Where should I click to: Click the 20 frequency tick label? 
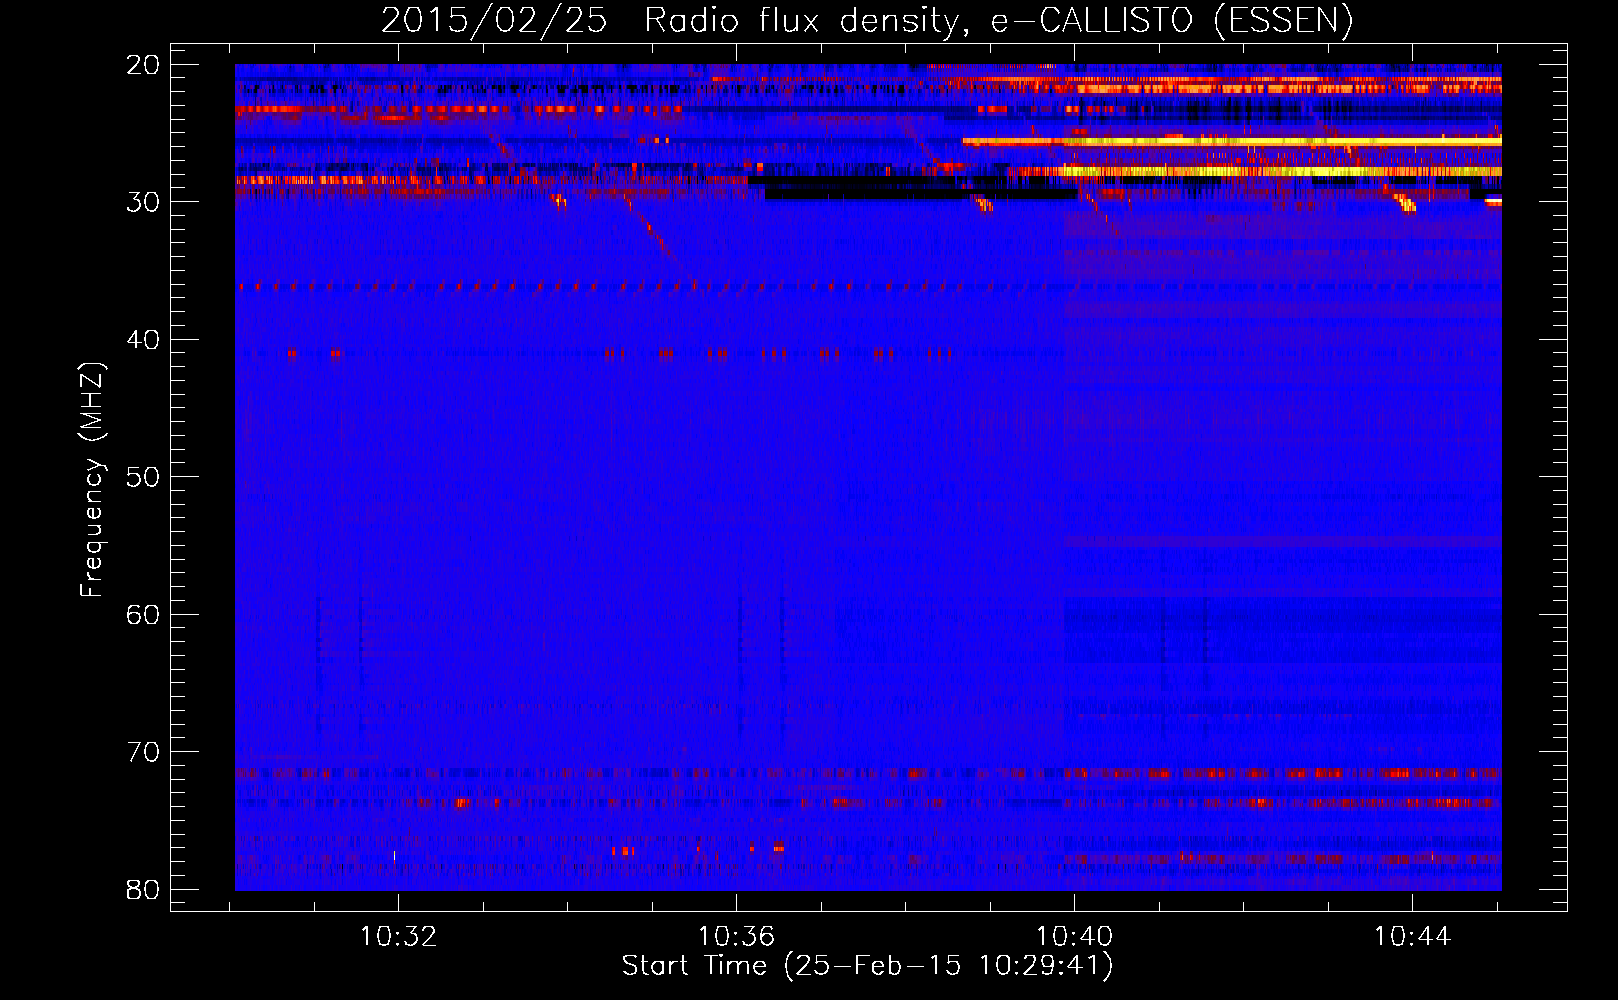pos(143,65)
